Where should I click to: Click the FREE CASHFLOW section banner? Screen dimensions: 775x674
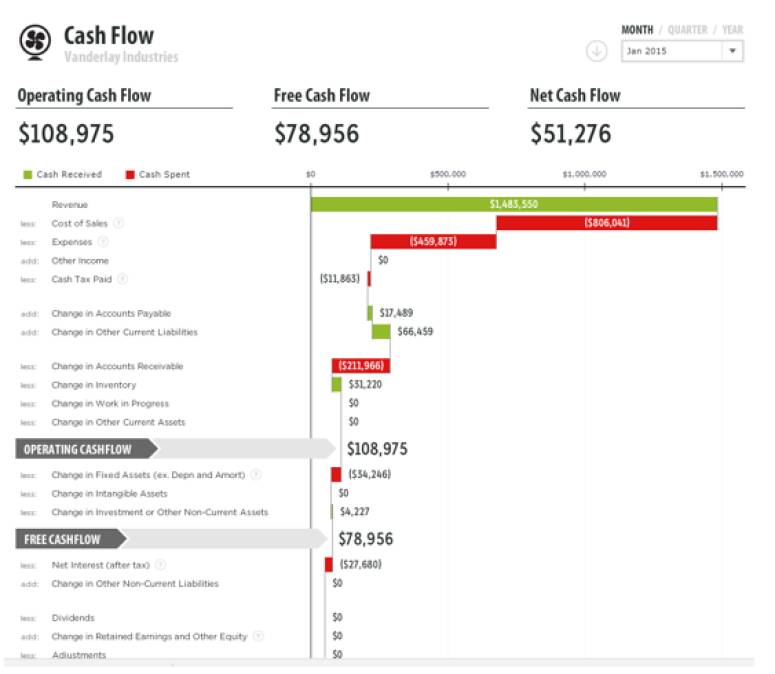(71, 539)
